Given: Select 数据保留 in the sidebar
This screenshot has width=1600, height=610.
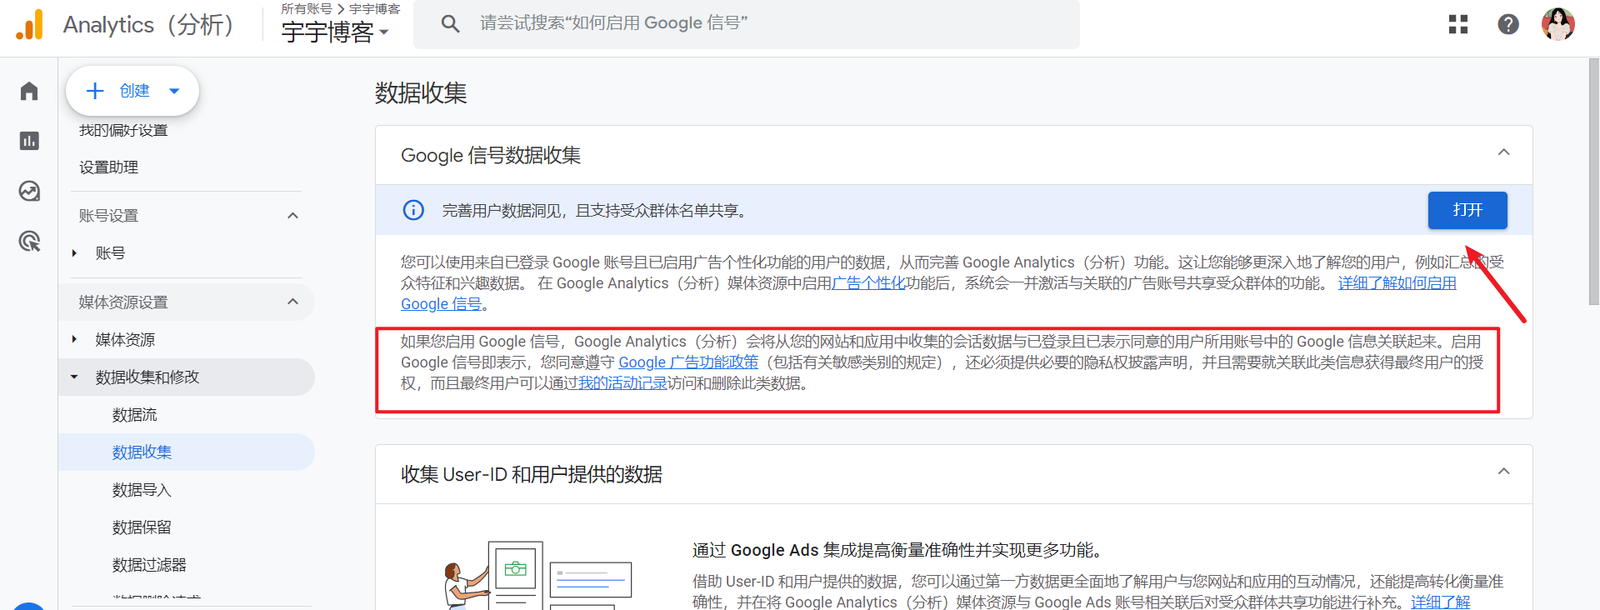Looking at the screenshot, I should click(x=142, y=527).
